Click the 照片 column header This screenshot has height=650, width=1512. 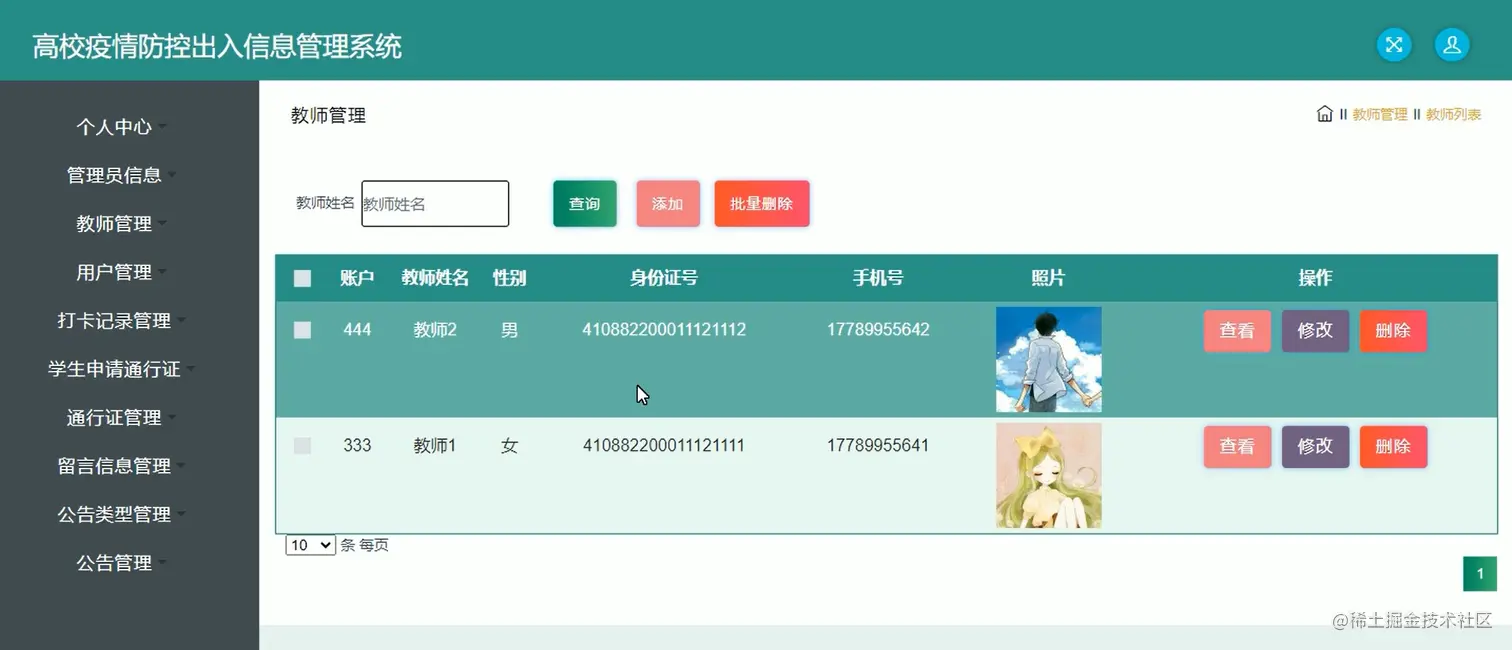coord(1048,278)
